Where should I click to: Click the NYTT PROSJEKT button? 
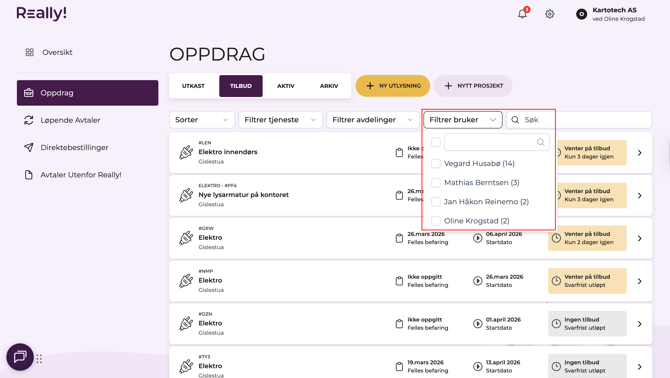[473, 86]
